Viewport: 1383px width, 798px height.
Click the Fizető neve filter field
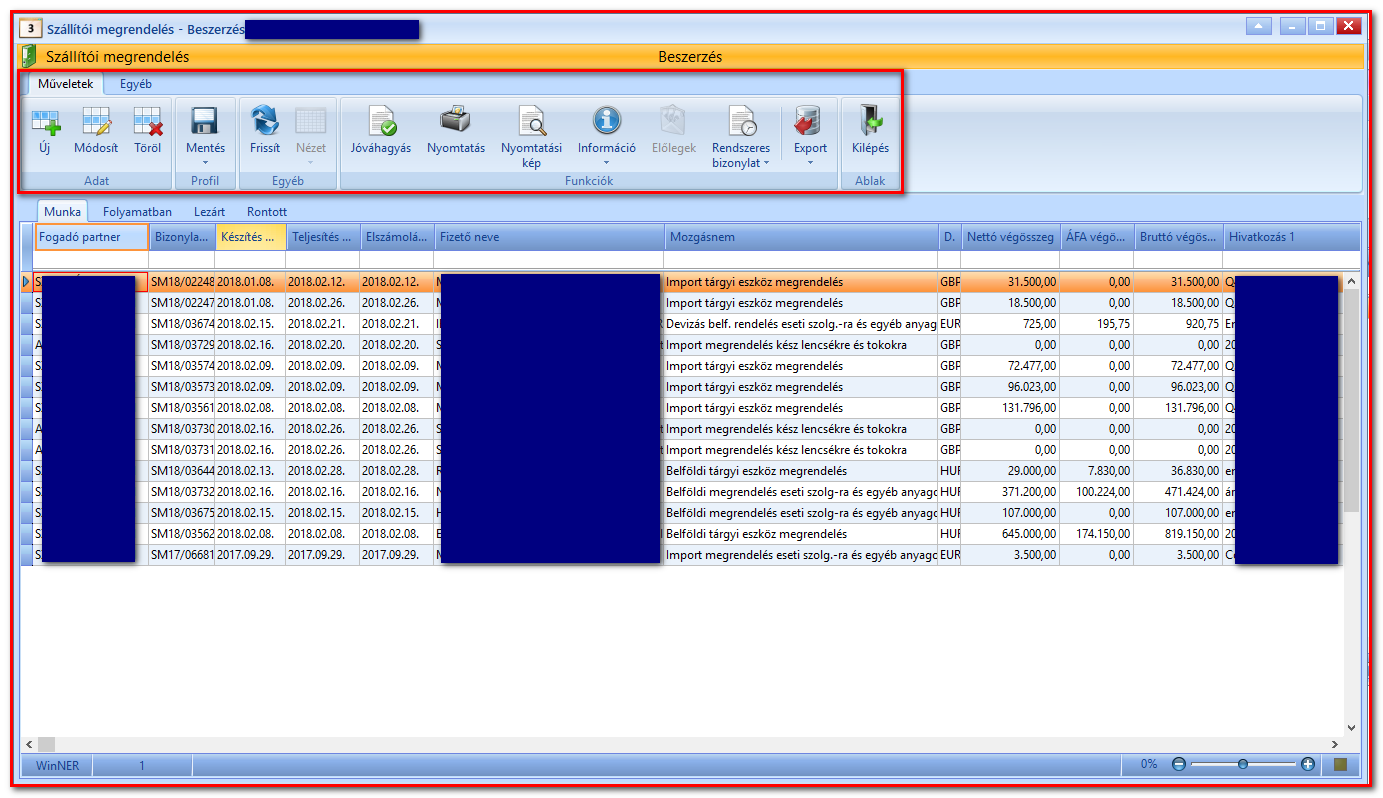tap(549, 260)
